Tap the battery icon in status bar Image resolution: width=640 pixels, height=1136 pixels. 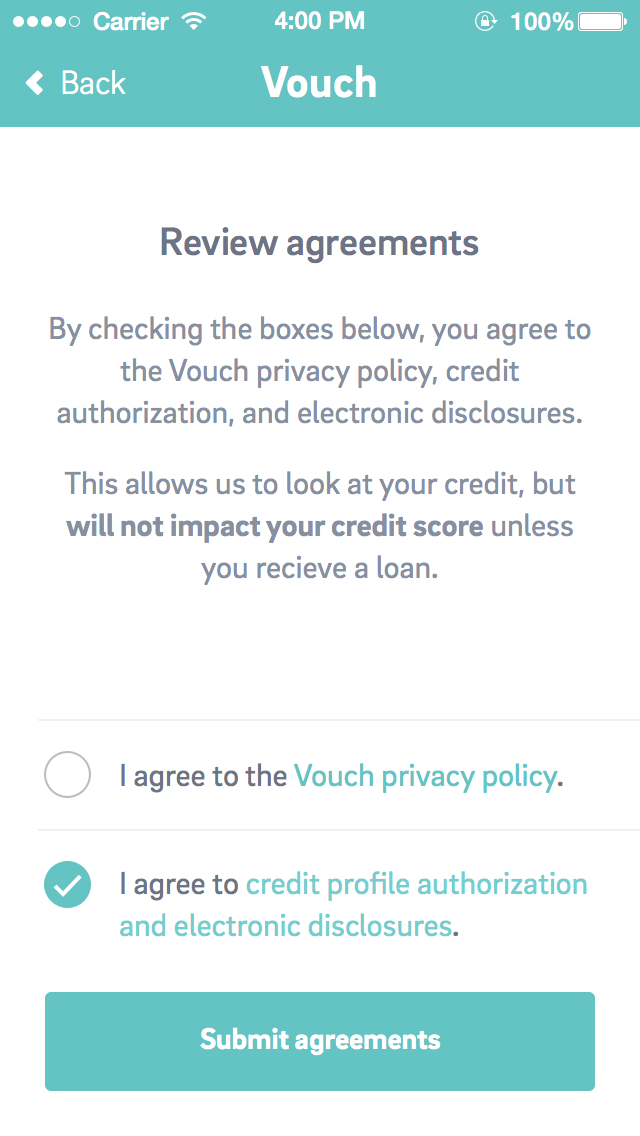tap(602, 21)
